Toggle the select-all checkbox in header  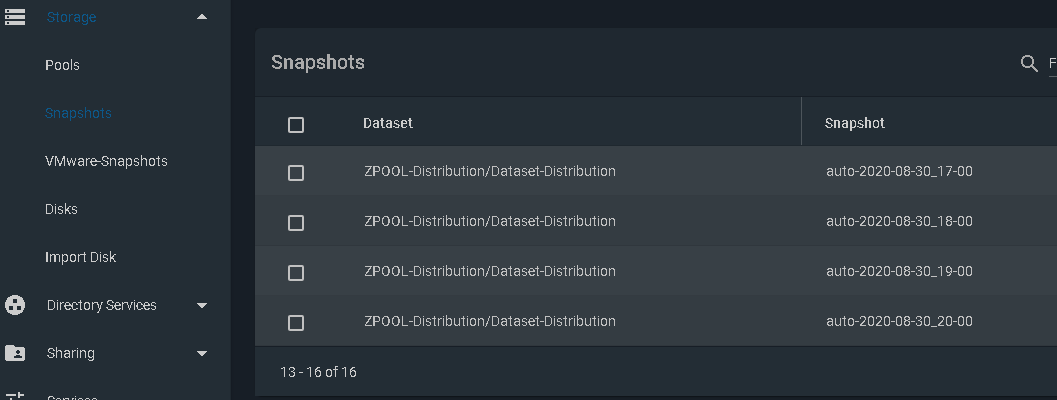[296, 125]
